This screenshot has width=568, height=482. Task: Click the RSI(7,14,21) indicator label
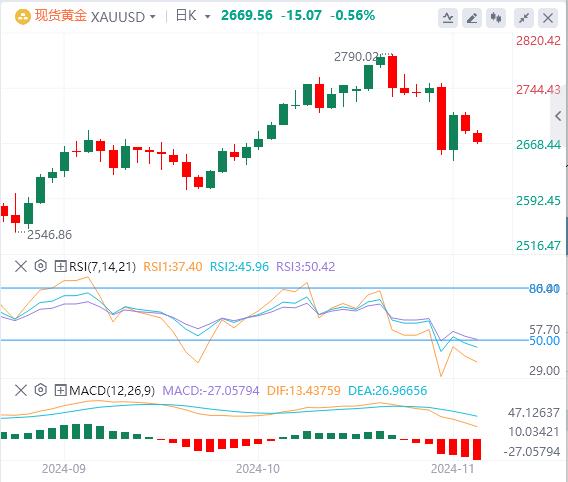[x=102, y=267]
